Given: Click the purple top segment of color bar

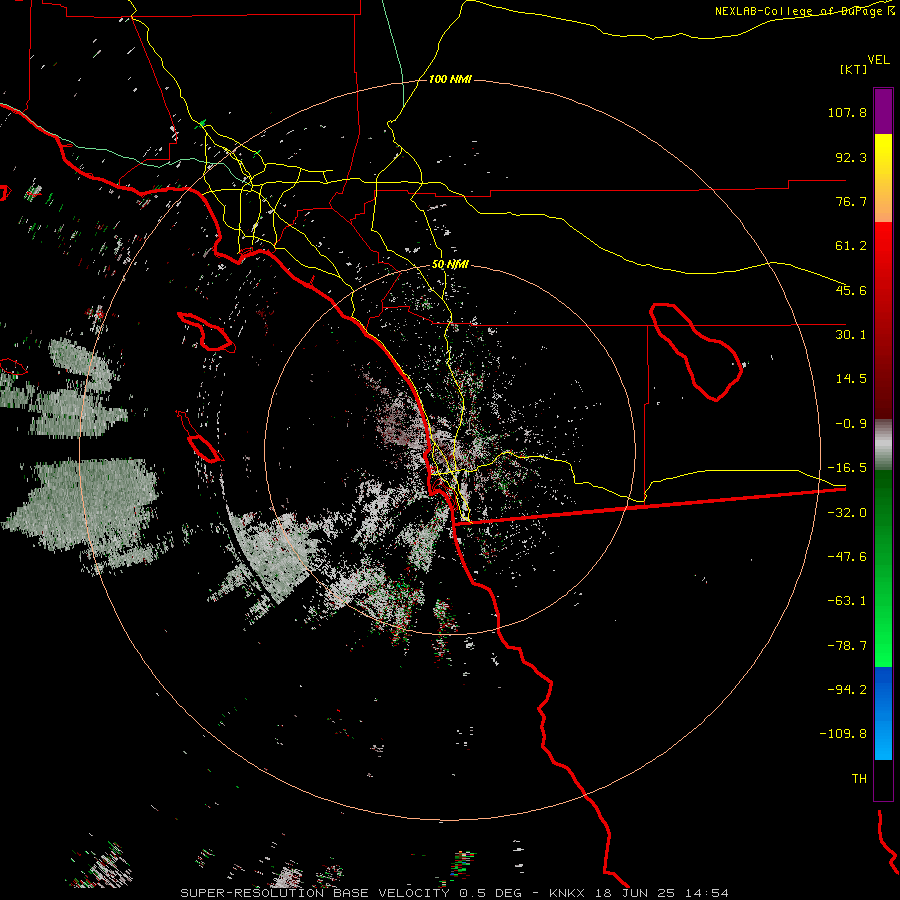Looking at the screenshot, I should [883, 111].
